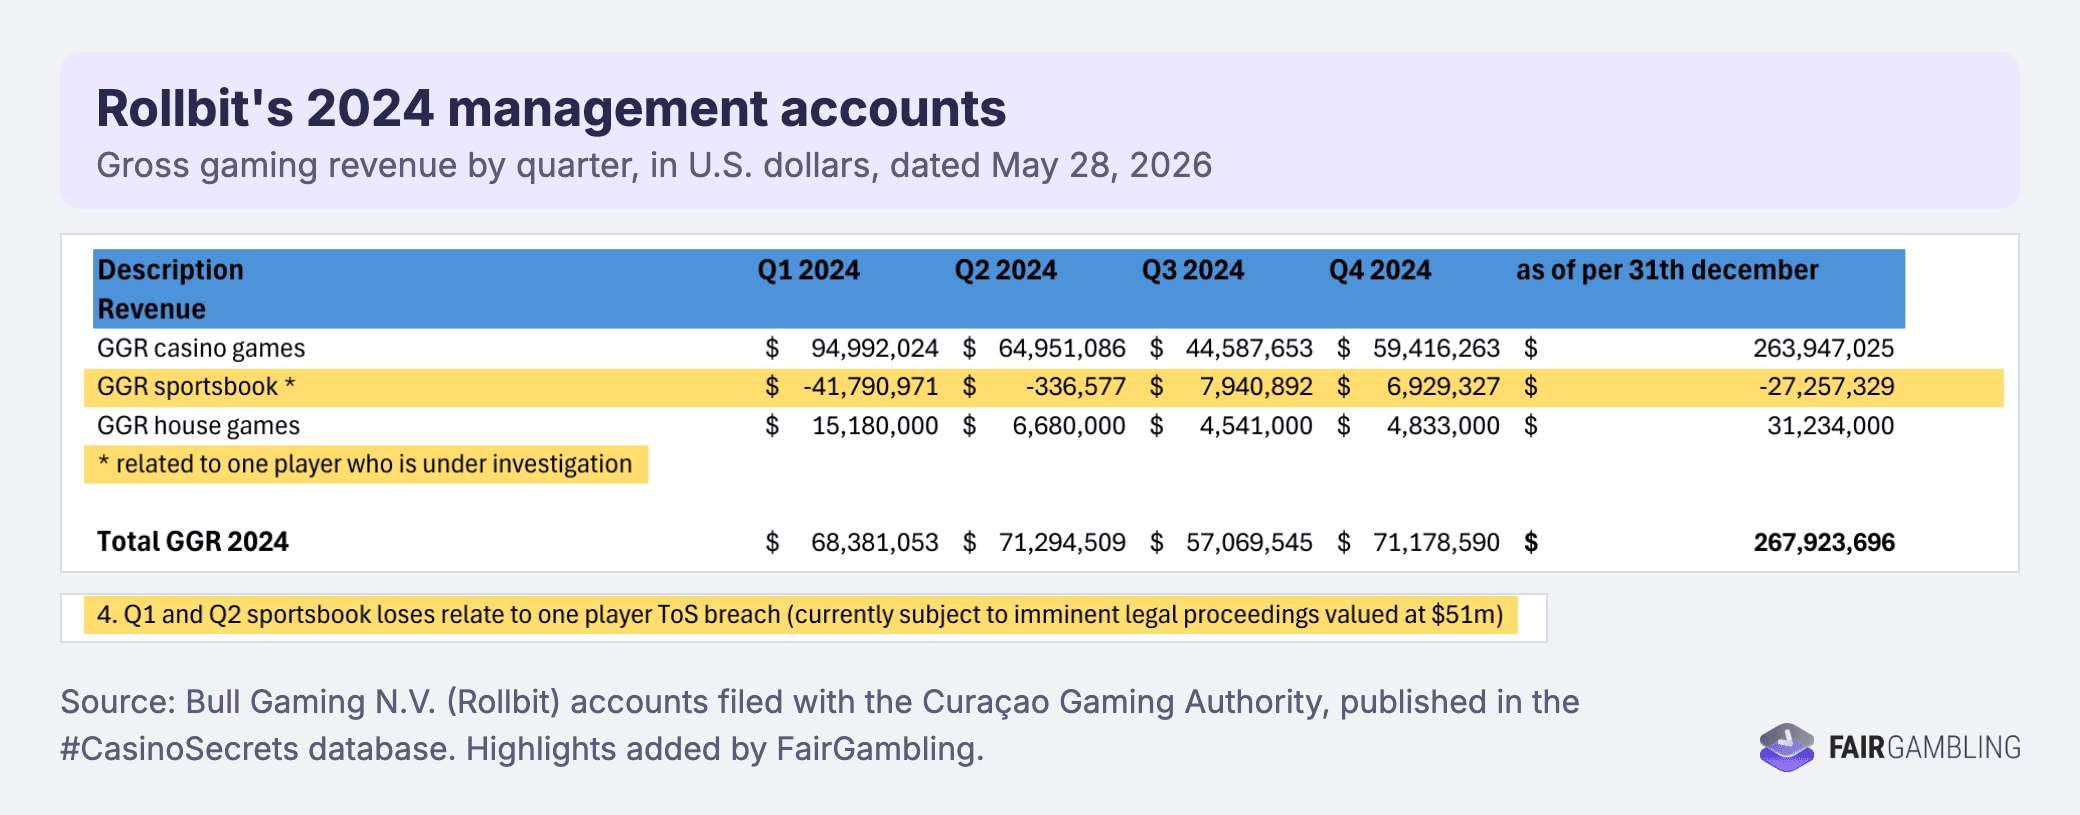The image size is (2080, 815).
Task: Click the sportsbook value -336,577
Action: (x=1075, y=386)
